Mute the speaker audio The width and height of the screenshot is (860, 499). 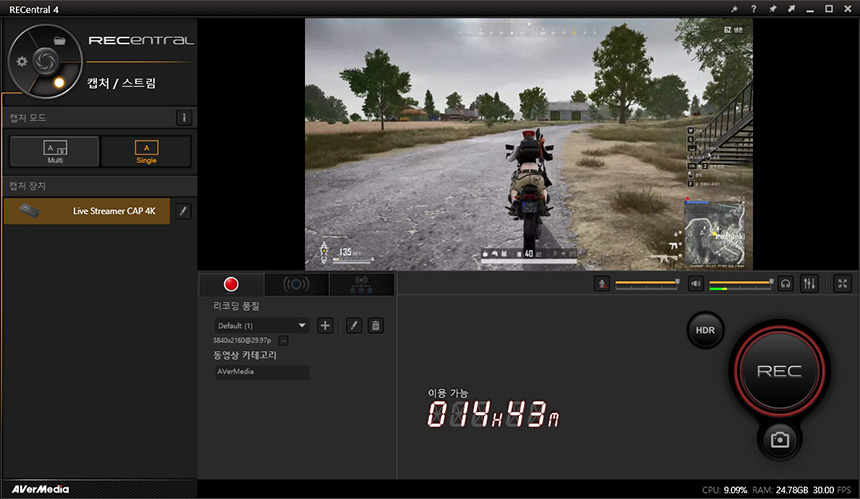tap(695, 283)
